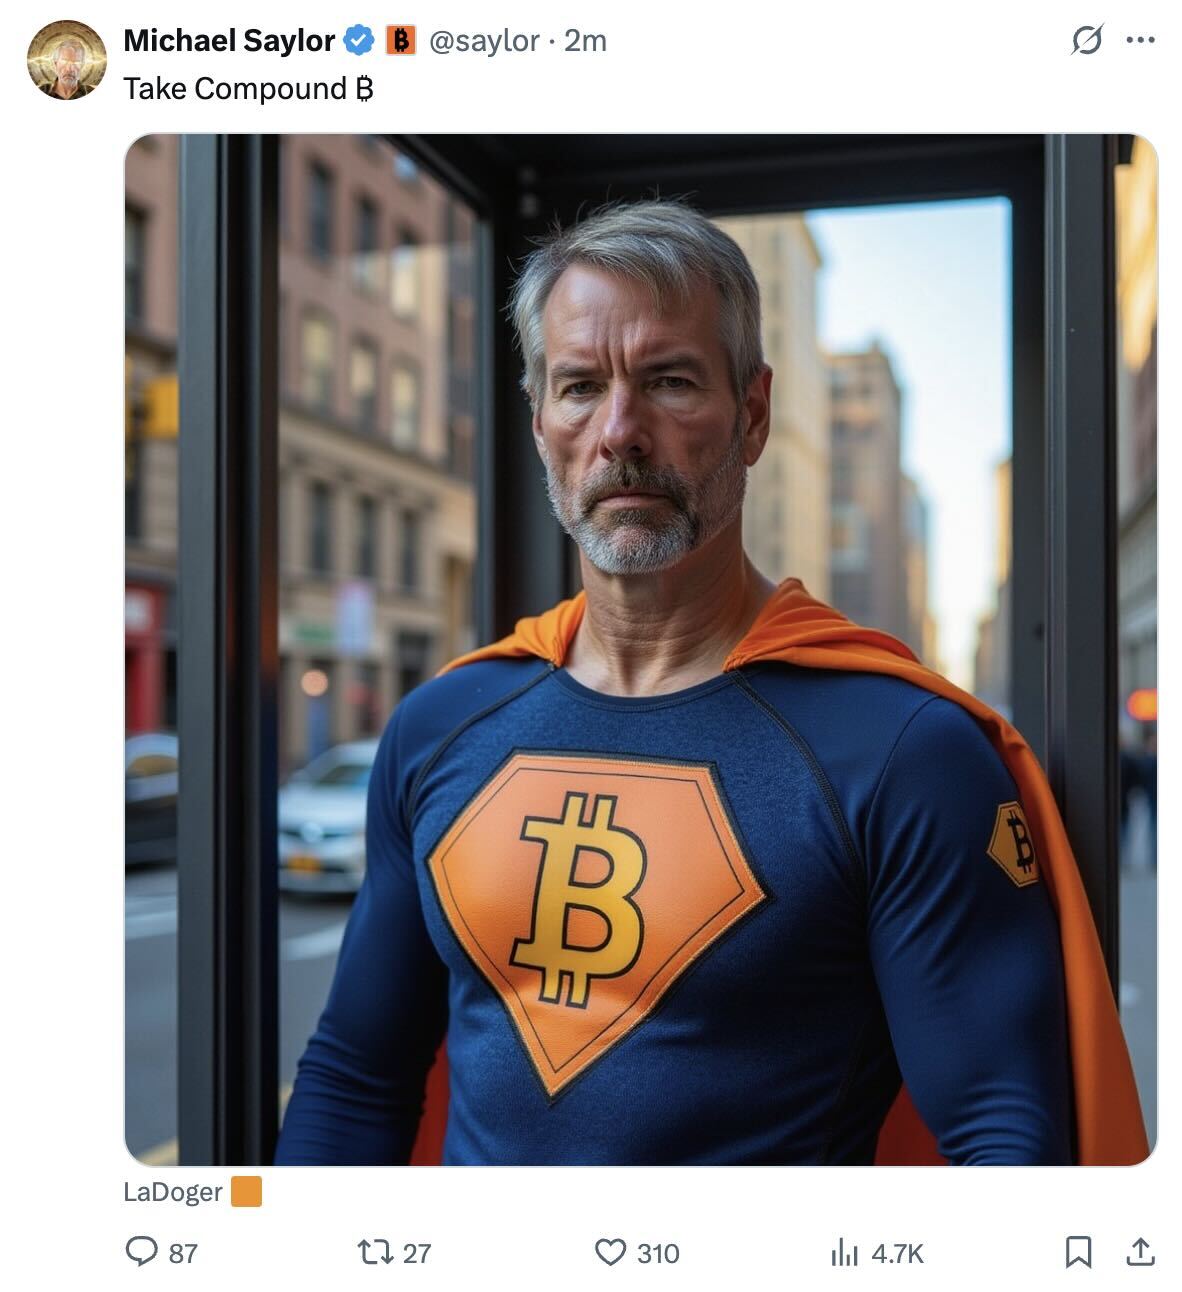
Task: Open the 2m timestamp link
Action: pyautogui.click(x=585, y=41)
